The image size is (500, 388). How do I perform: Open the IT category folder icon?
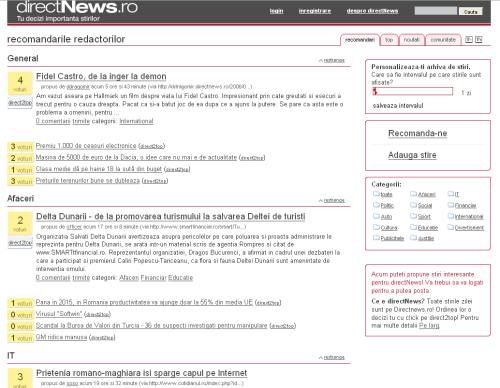(x=451, y=193)
